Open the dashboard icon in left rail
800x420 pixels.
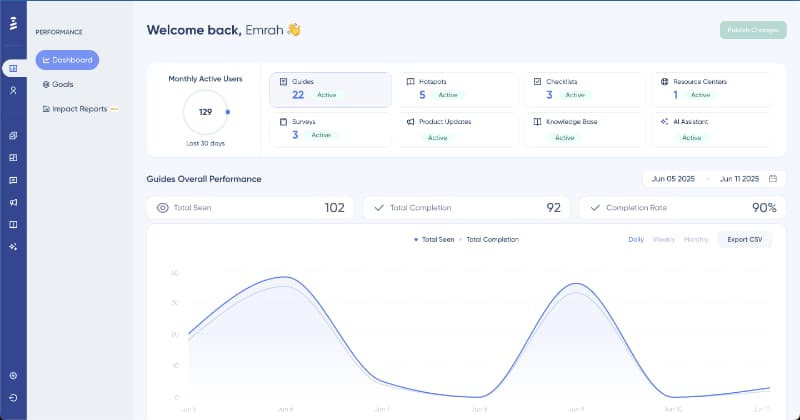click(13, 68)
